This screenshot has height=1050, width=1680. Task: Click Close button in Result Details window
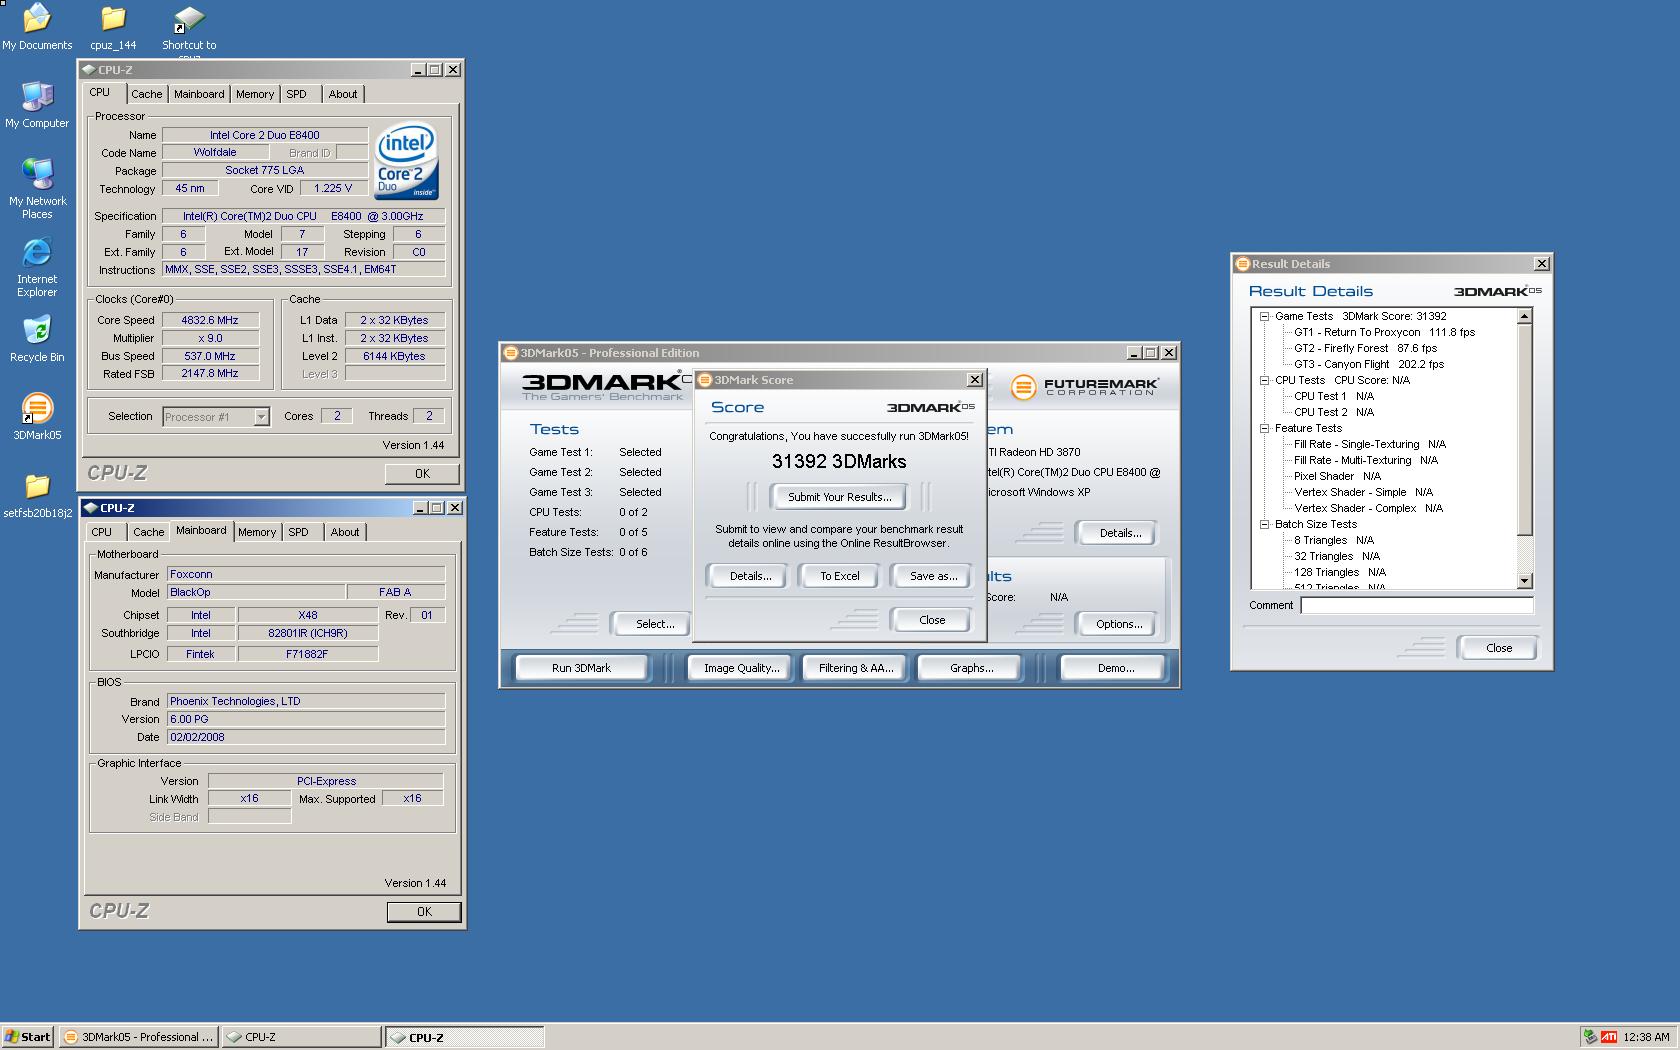(1498, 648)
